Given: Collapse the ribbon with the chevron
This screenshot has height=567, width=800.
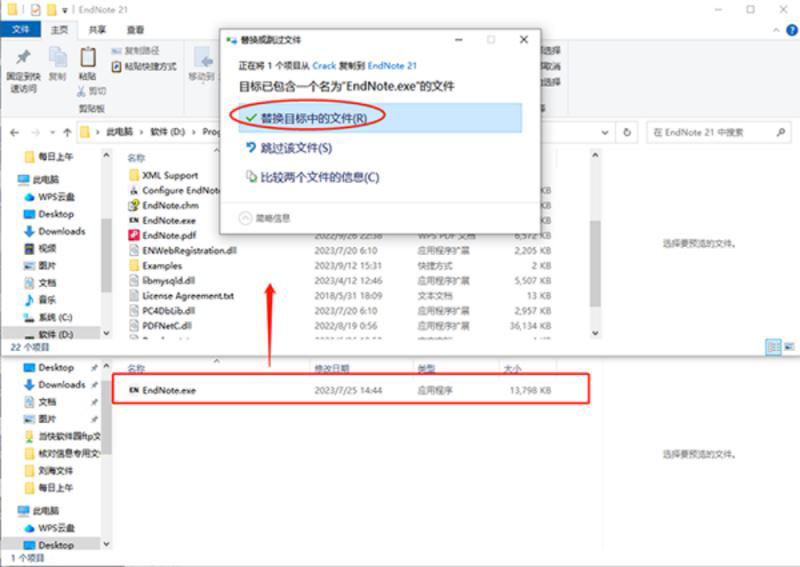Looking at the screenshot, I should 776,30.
